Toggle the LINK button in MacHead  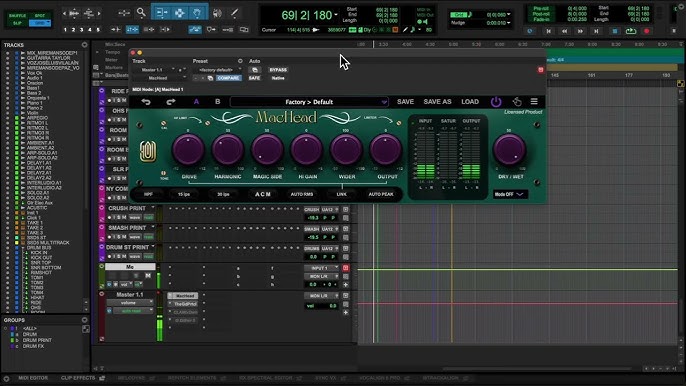tap(341, 194)
